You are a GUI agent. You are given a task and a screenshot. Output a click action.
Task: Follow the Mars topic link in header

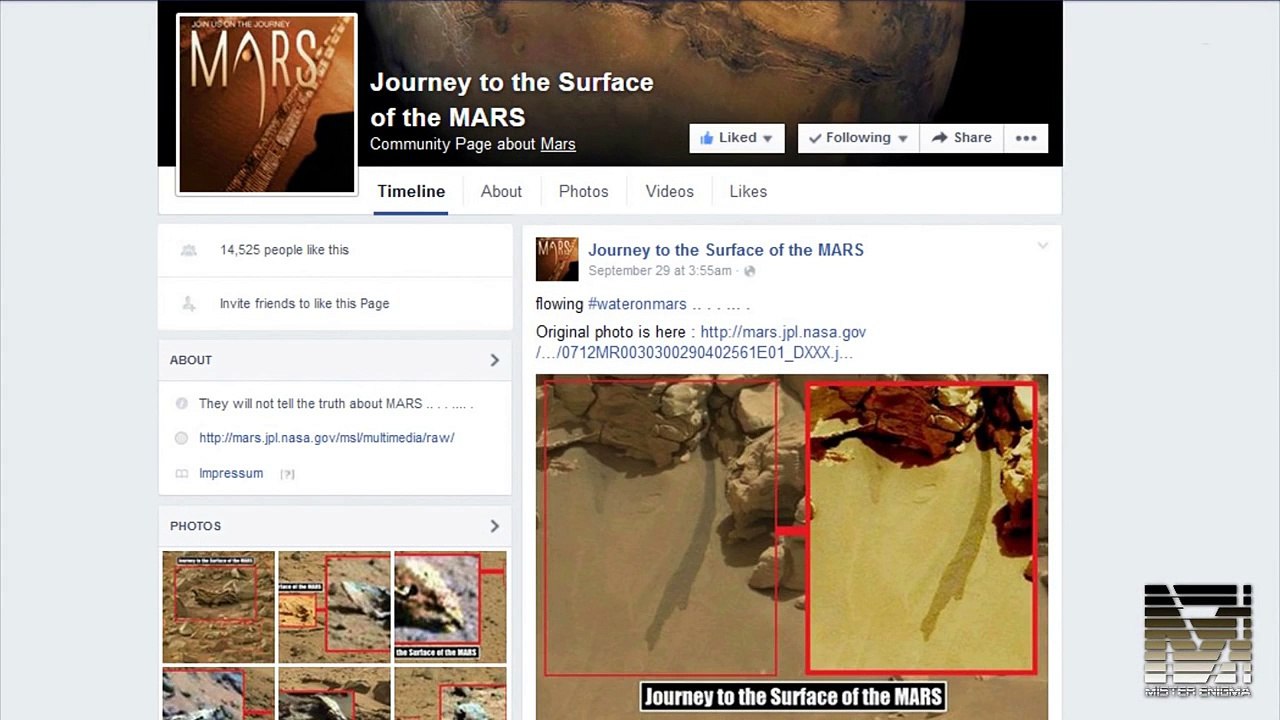point(558,144)
